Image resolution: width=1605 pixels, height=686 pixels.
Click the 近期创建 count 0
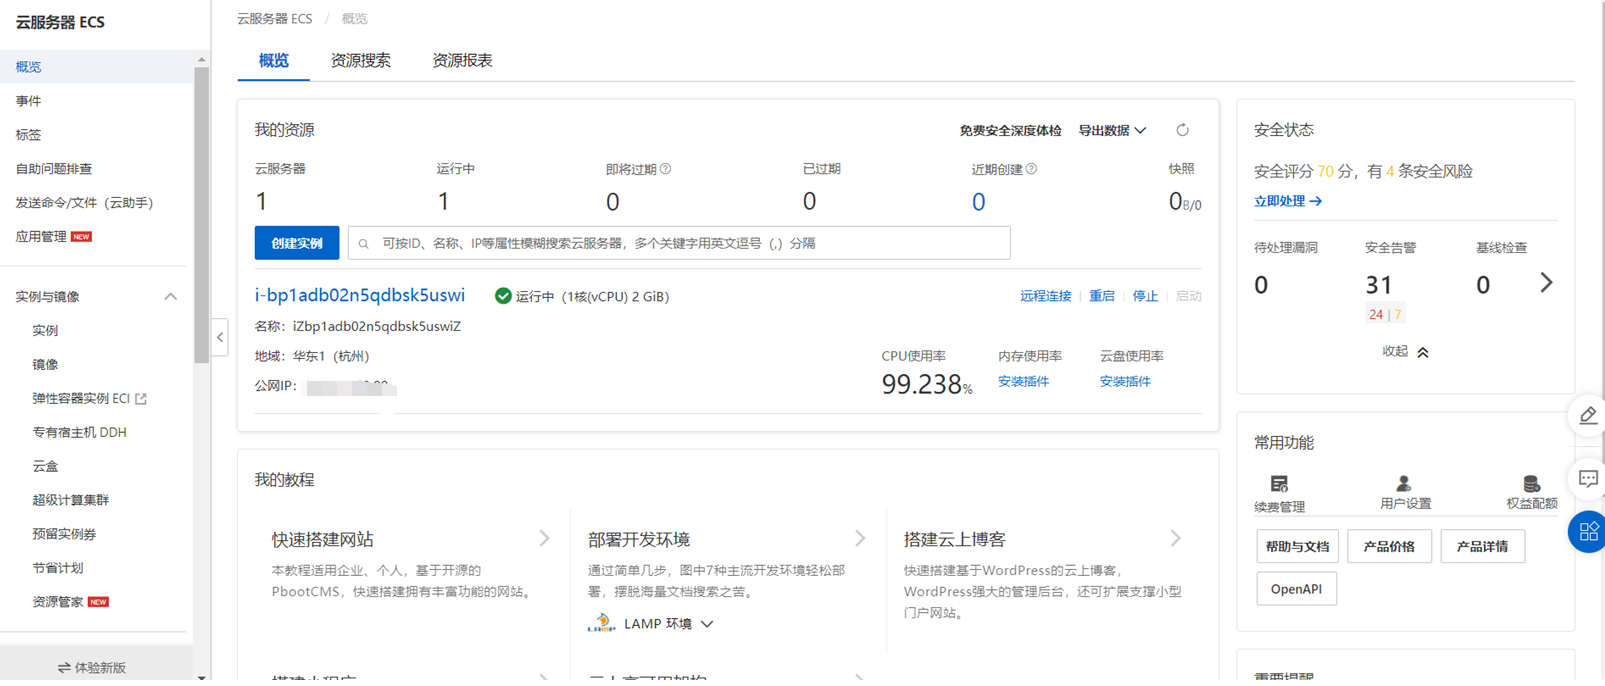978,202
